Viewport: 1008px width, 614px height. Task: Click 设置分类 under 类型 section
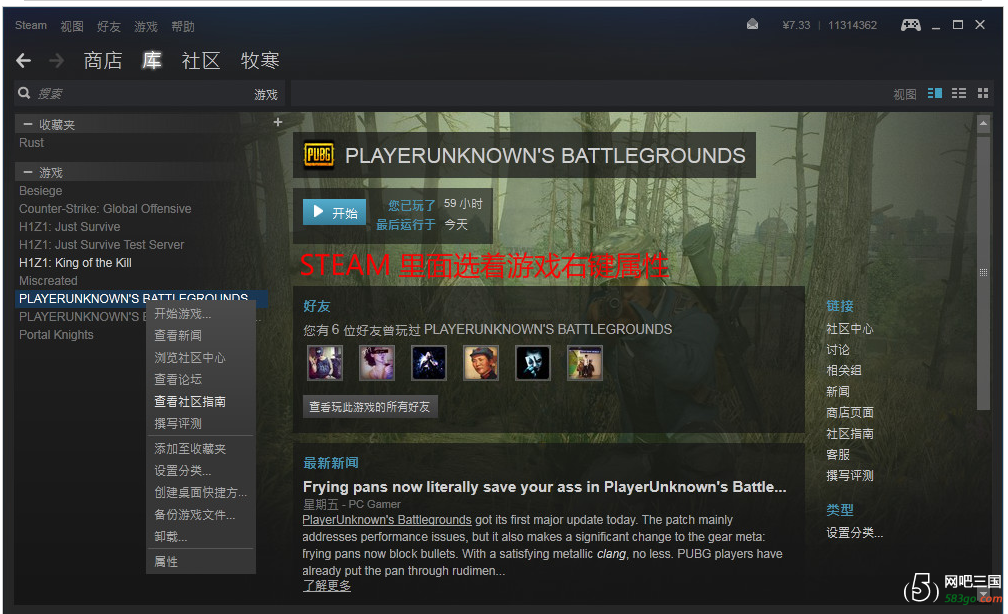coord(854,532)
